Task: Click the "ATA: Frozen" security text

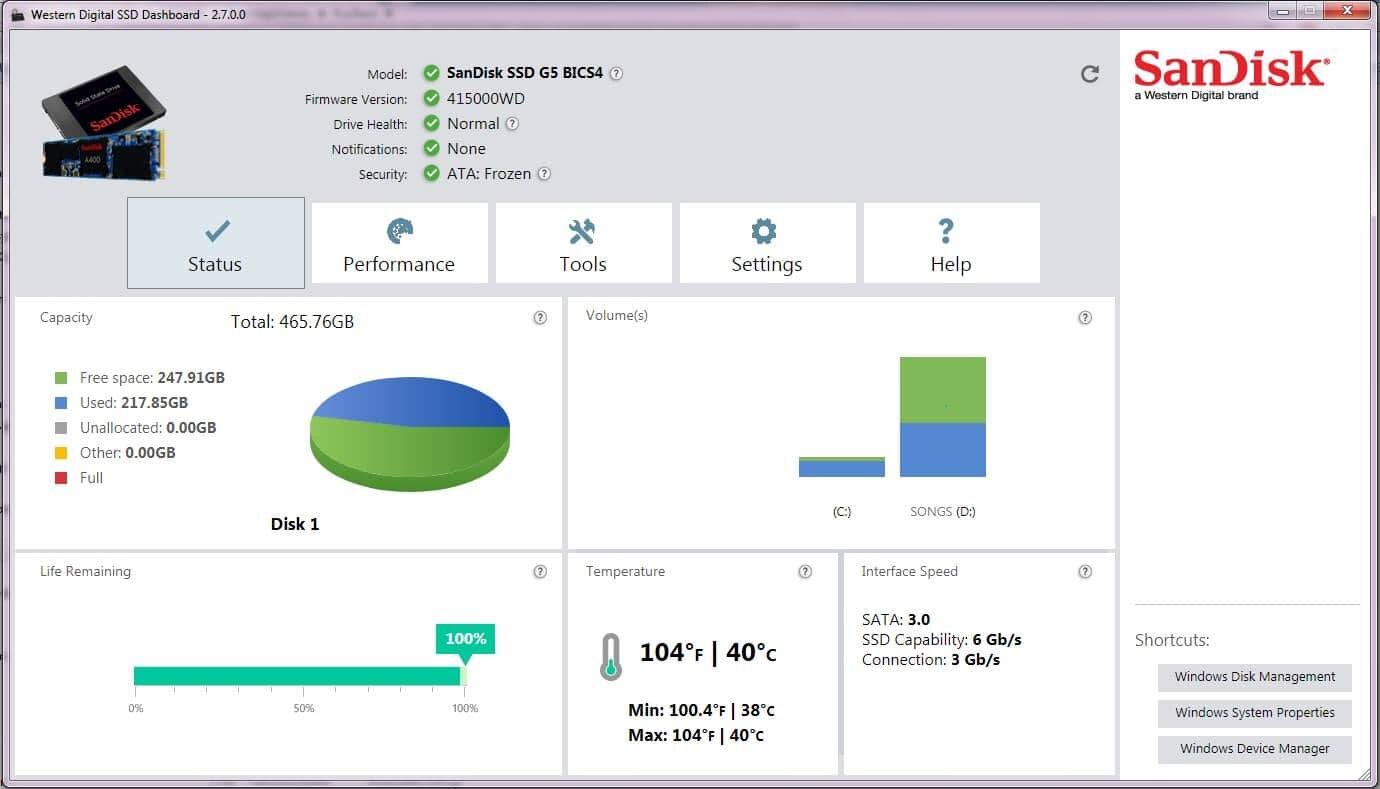Action: [490, 174]
